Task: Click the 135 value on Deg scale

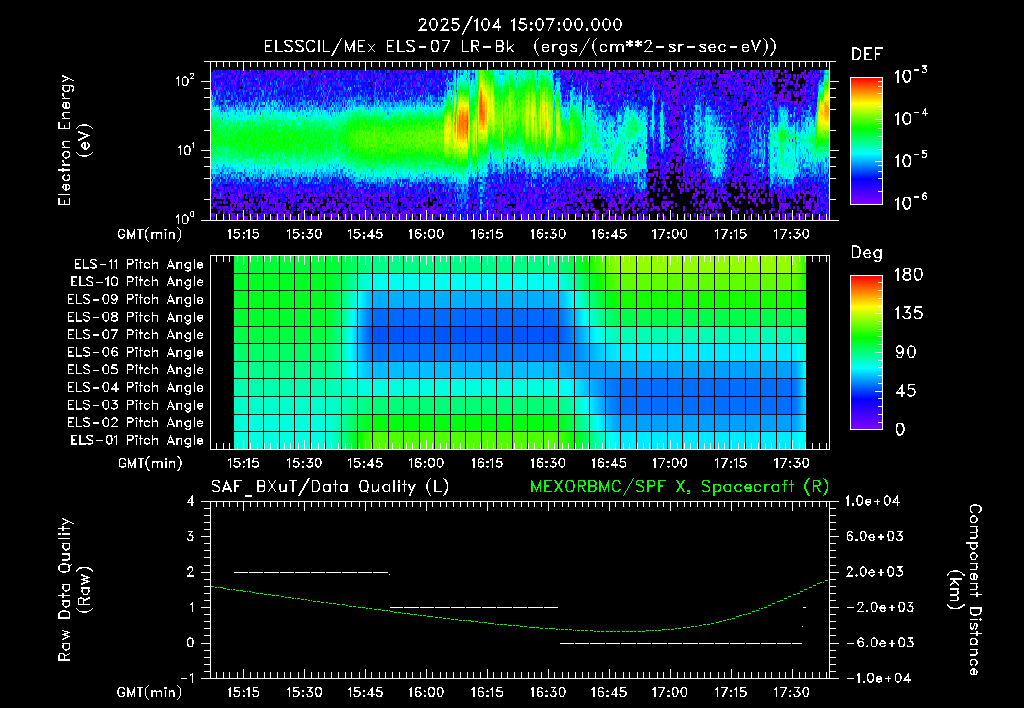Action: (908, 314)
